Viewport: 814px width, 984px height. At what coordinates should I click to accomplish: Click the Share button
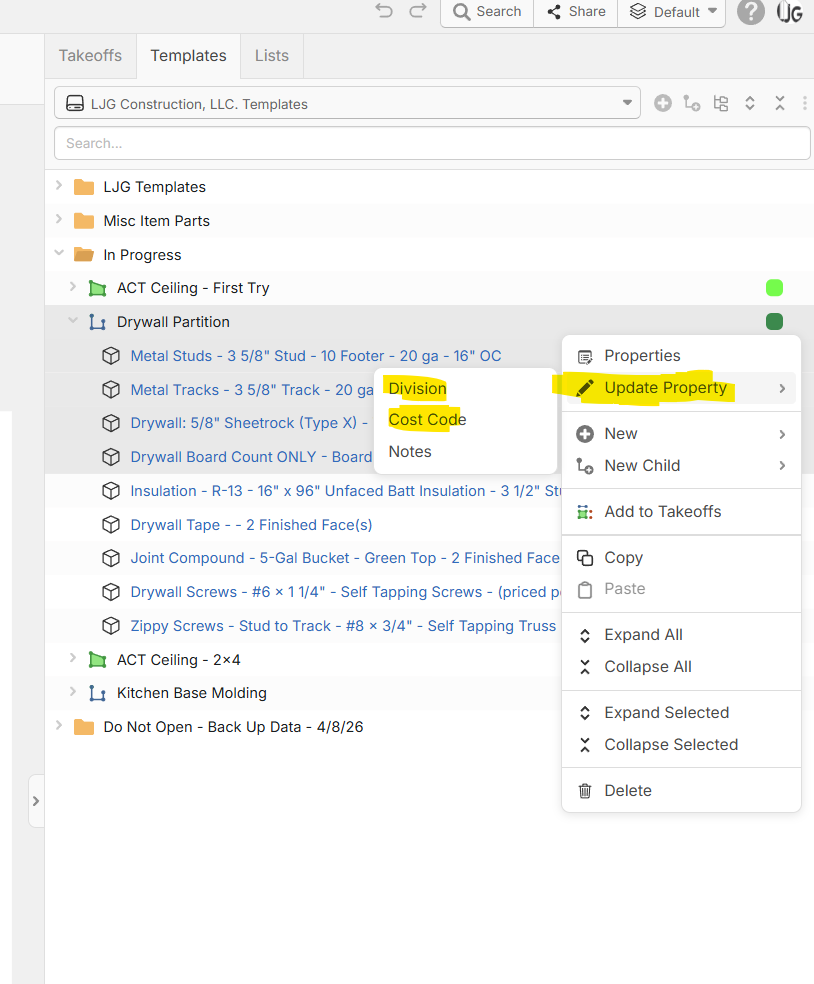click(x=576, y=12)
